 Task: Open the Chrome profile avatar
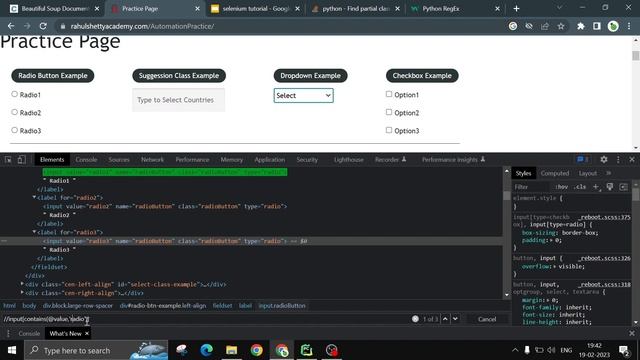[x=613, y=26]
